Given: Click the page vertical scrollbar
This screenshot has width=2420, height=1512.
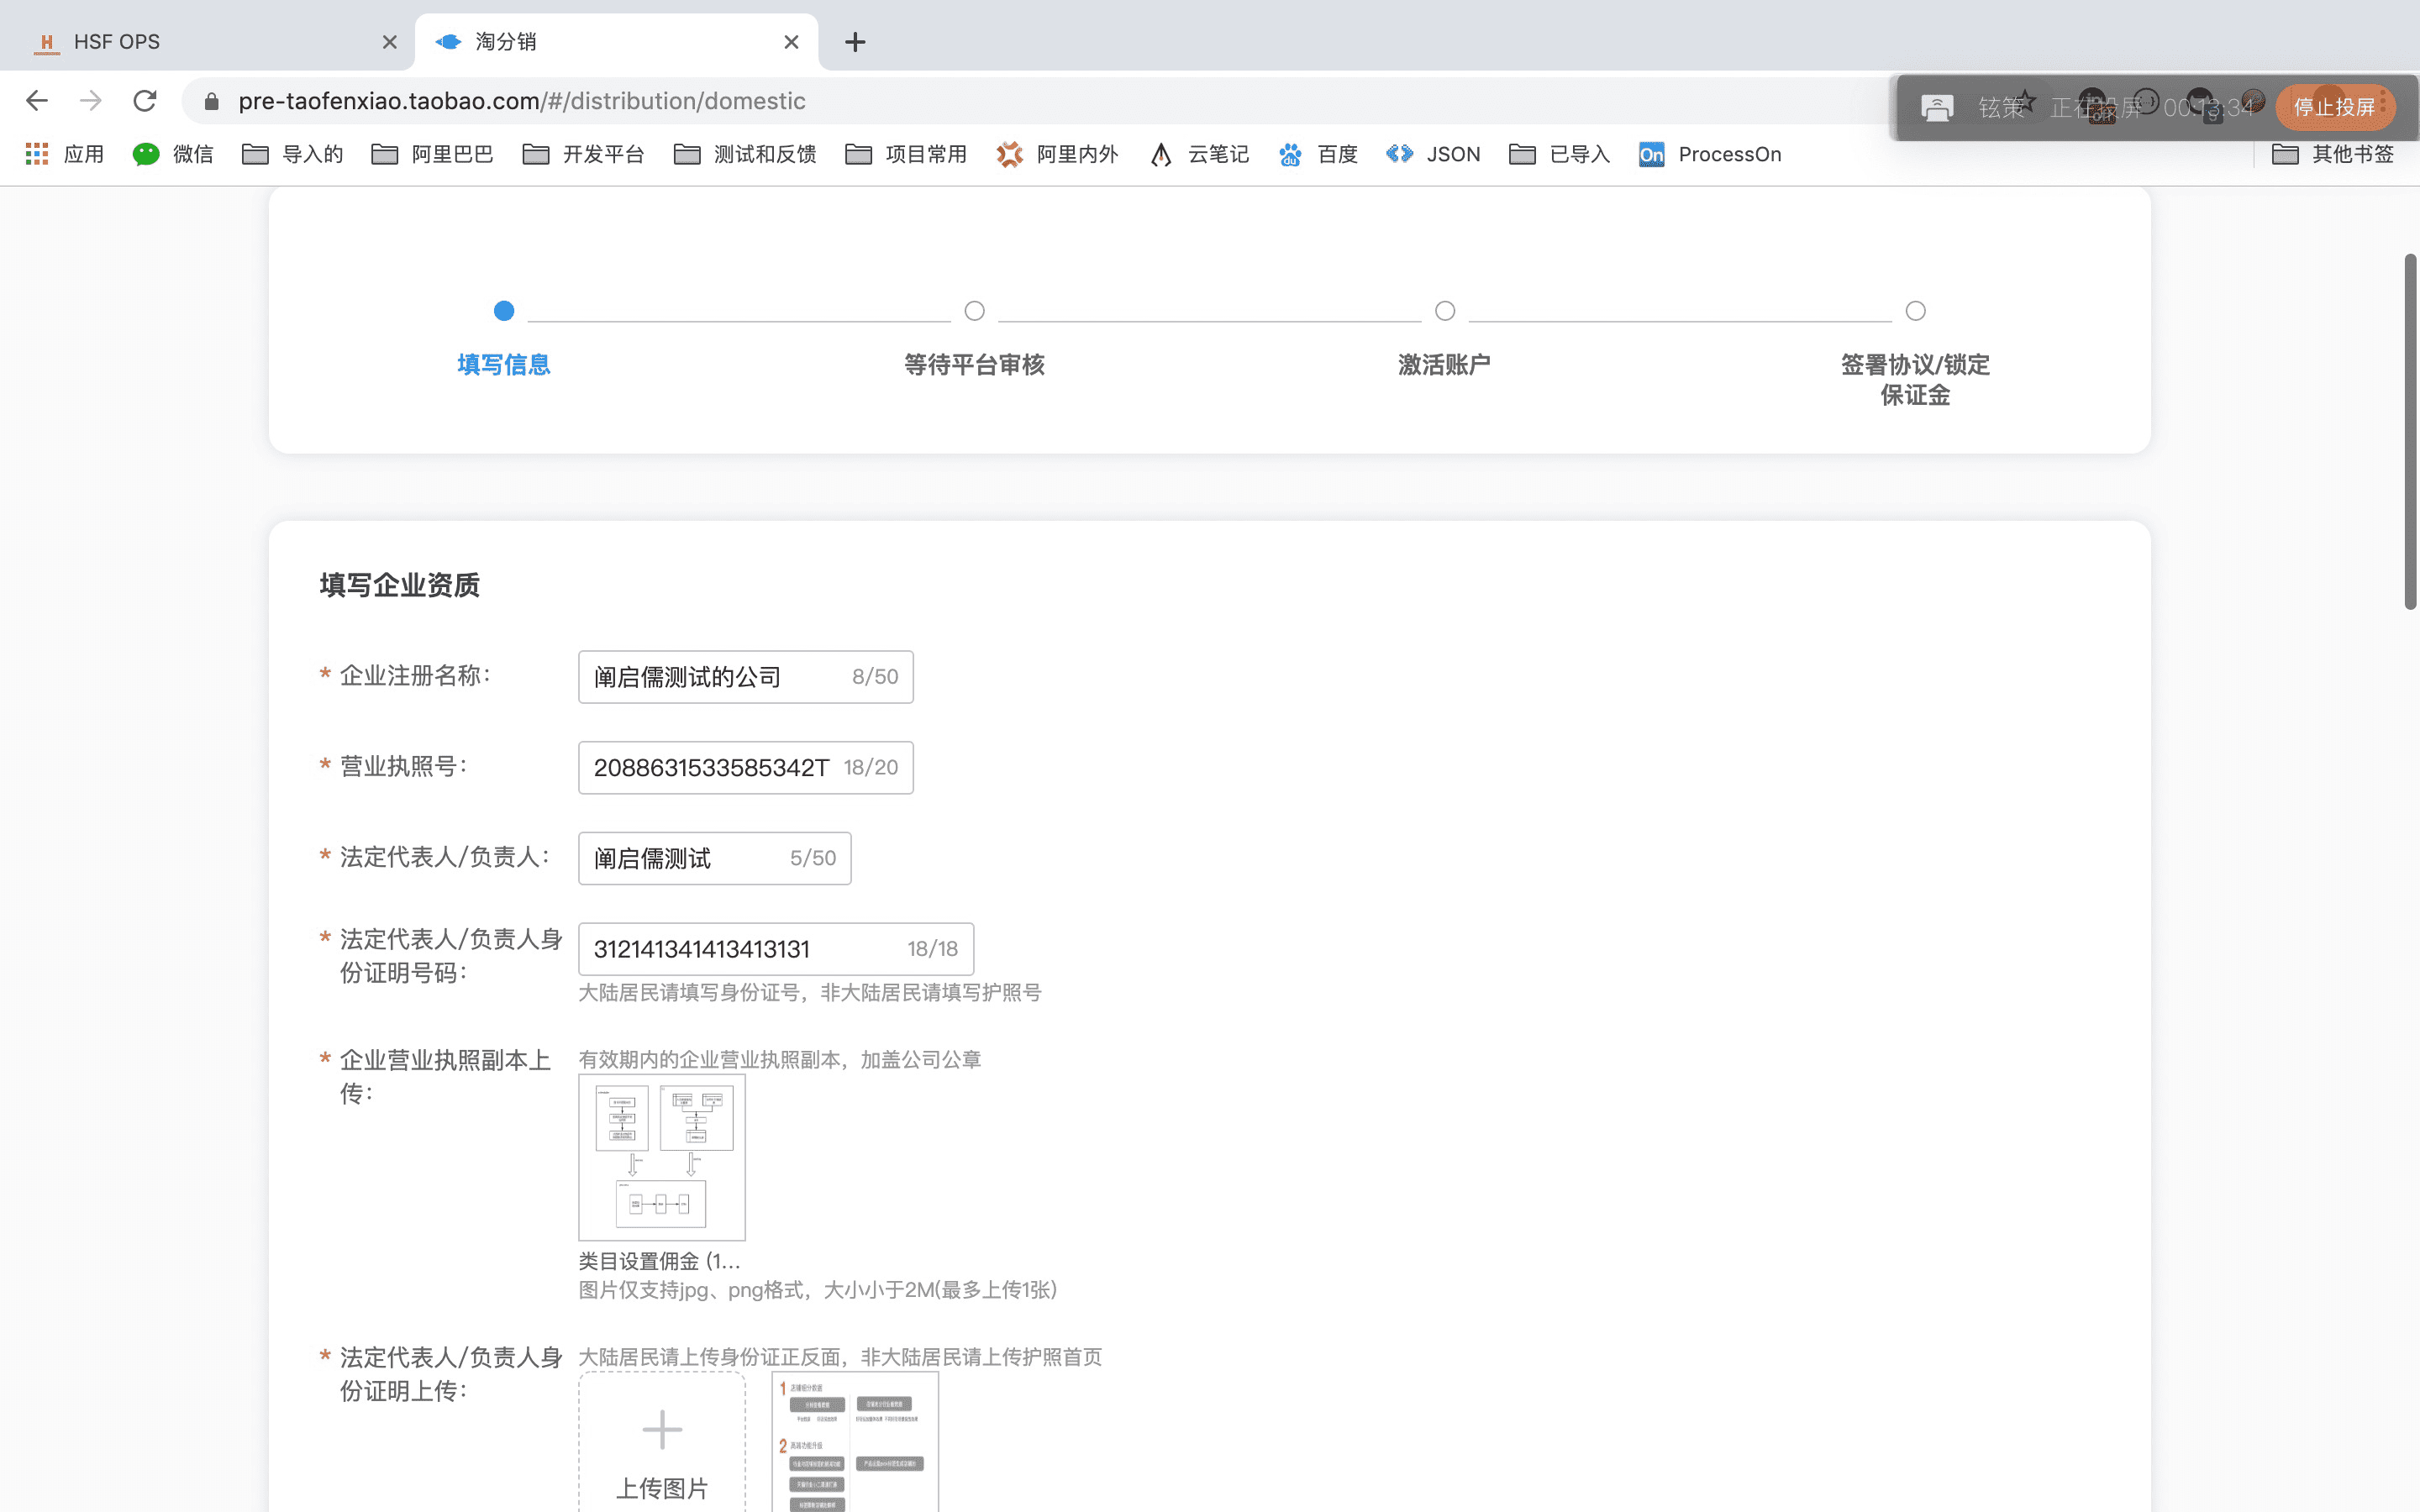Looking at the screenshot, I should click(2411, 432).
